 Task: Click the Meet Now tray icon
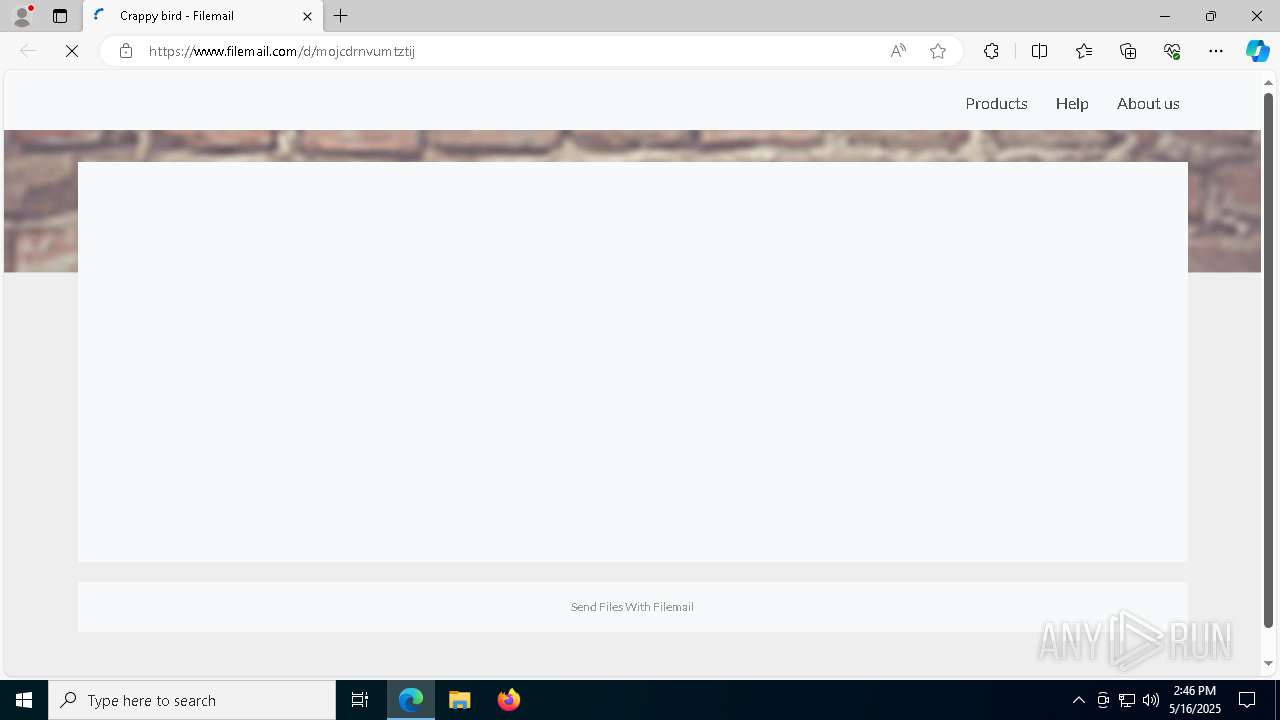pos(1103,700)
